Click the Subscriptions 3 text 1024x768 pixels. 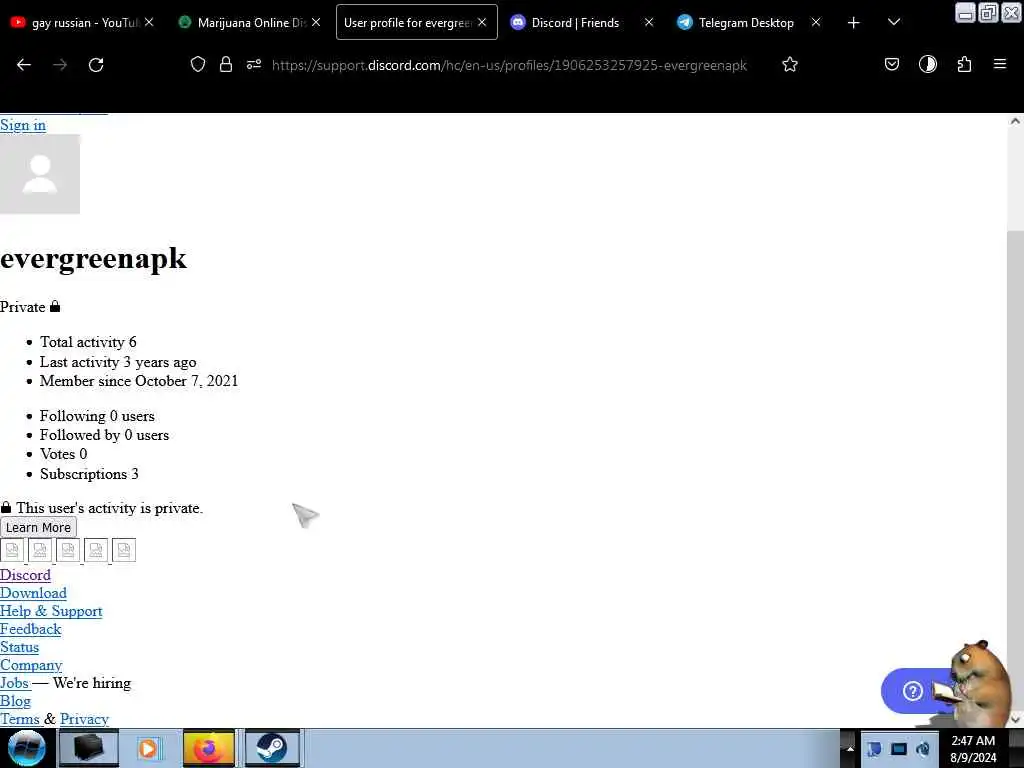pyautogui.click(x=89, y=474)
